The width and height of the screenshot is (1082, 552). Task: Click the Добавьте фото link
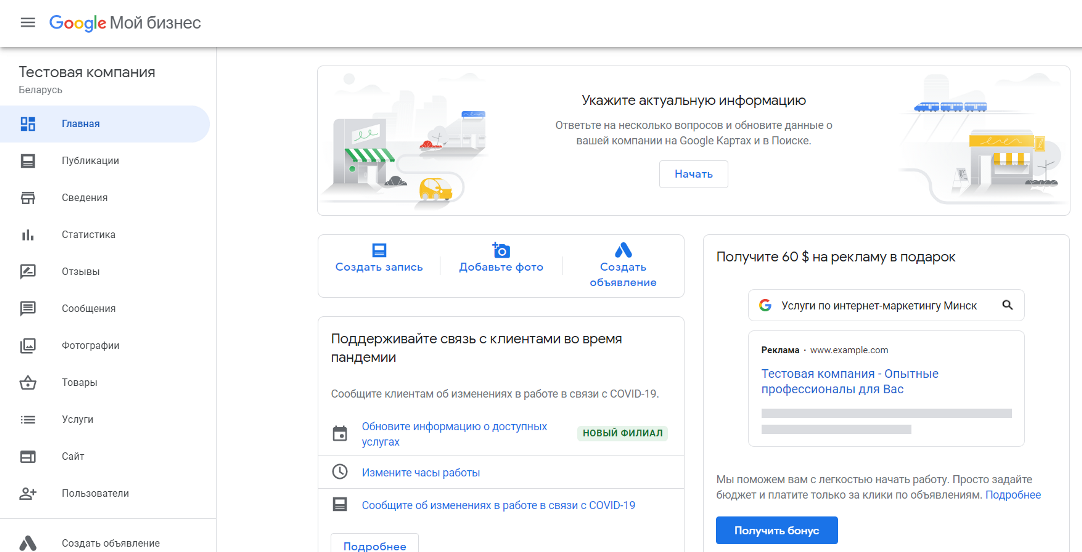click(x=501, y=267)
